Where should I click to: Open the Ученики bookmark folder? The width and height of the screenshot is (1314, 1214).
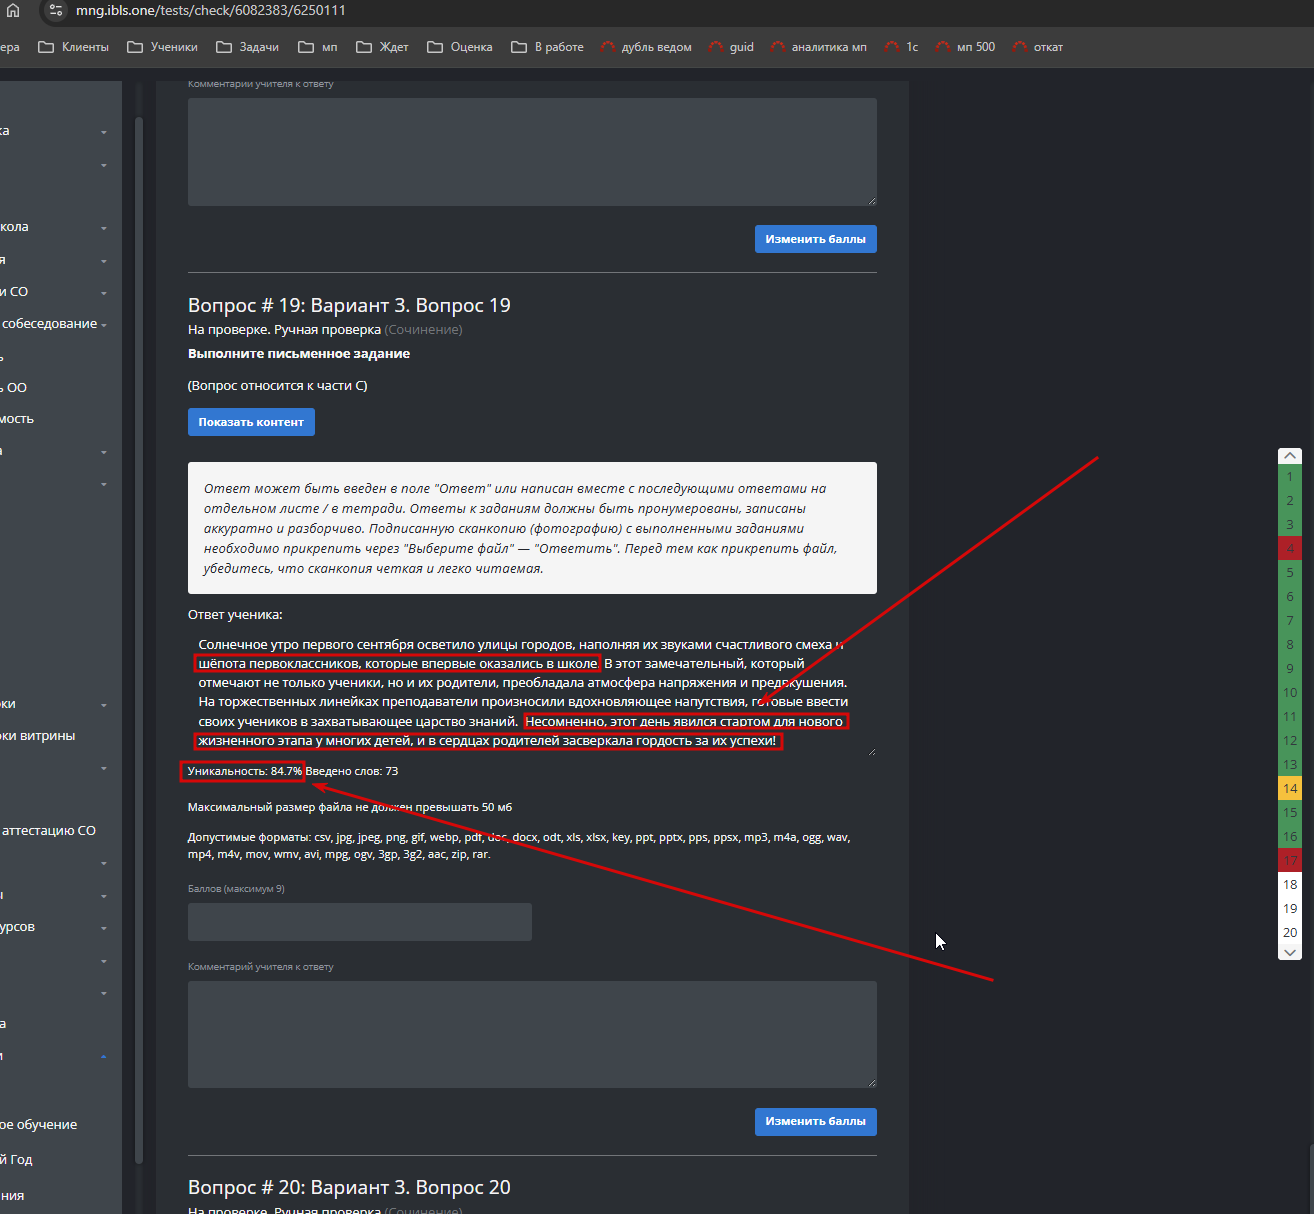point(163,47)
